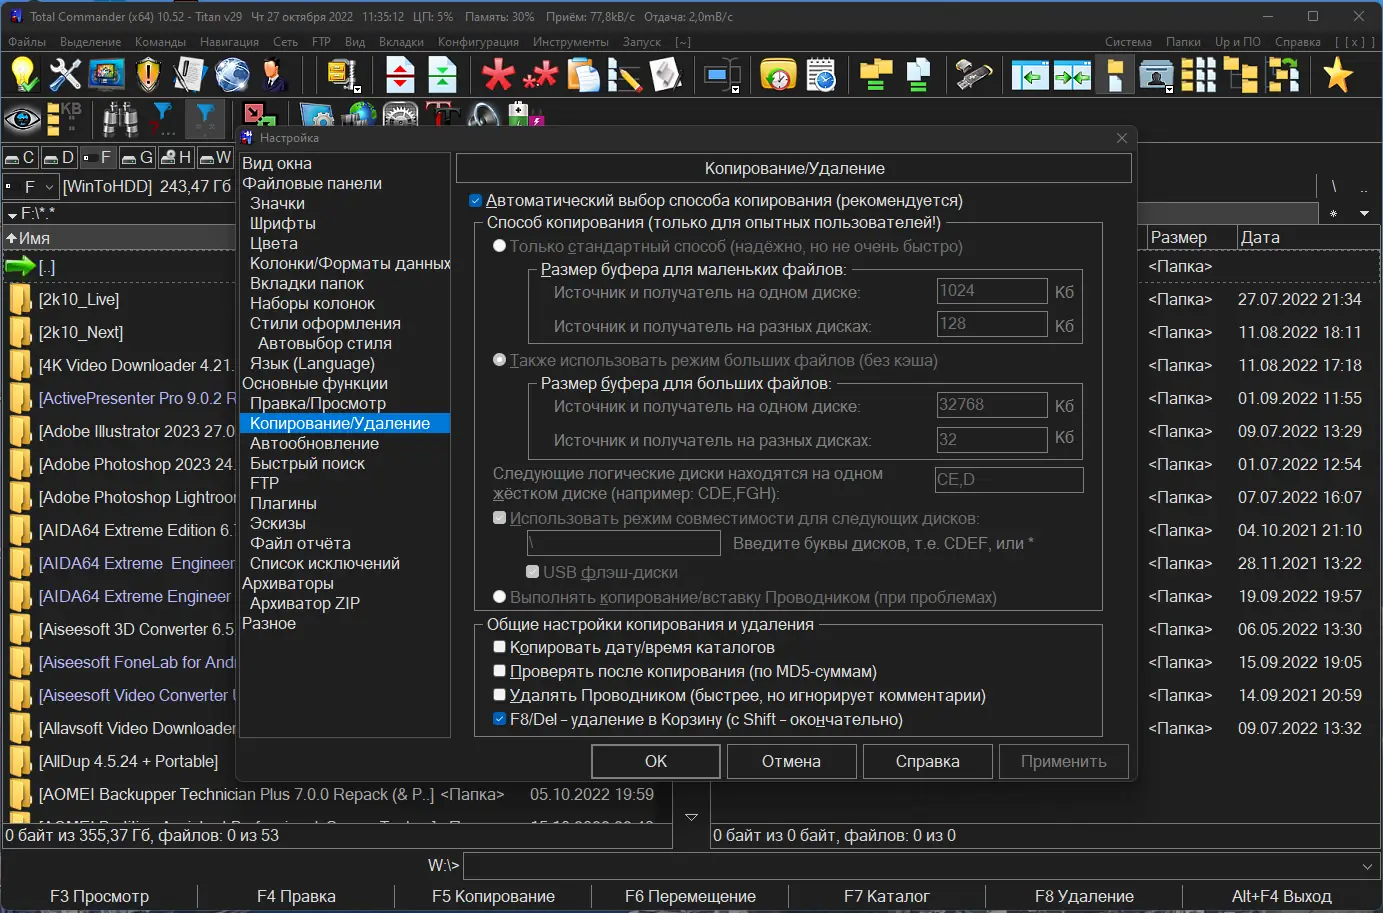Open the Справка menu in menu bar
1383x913 pixels.
1298,42
